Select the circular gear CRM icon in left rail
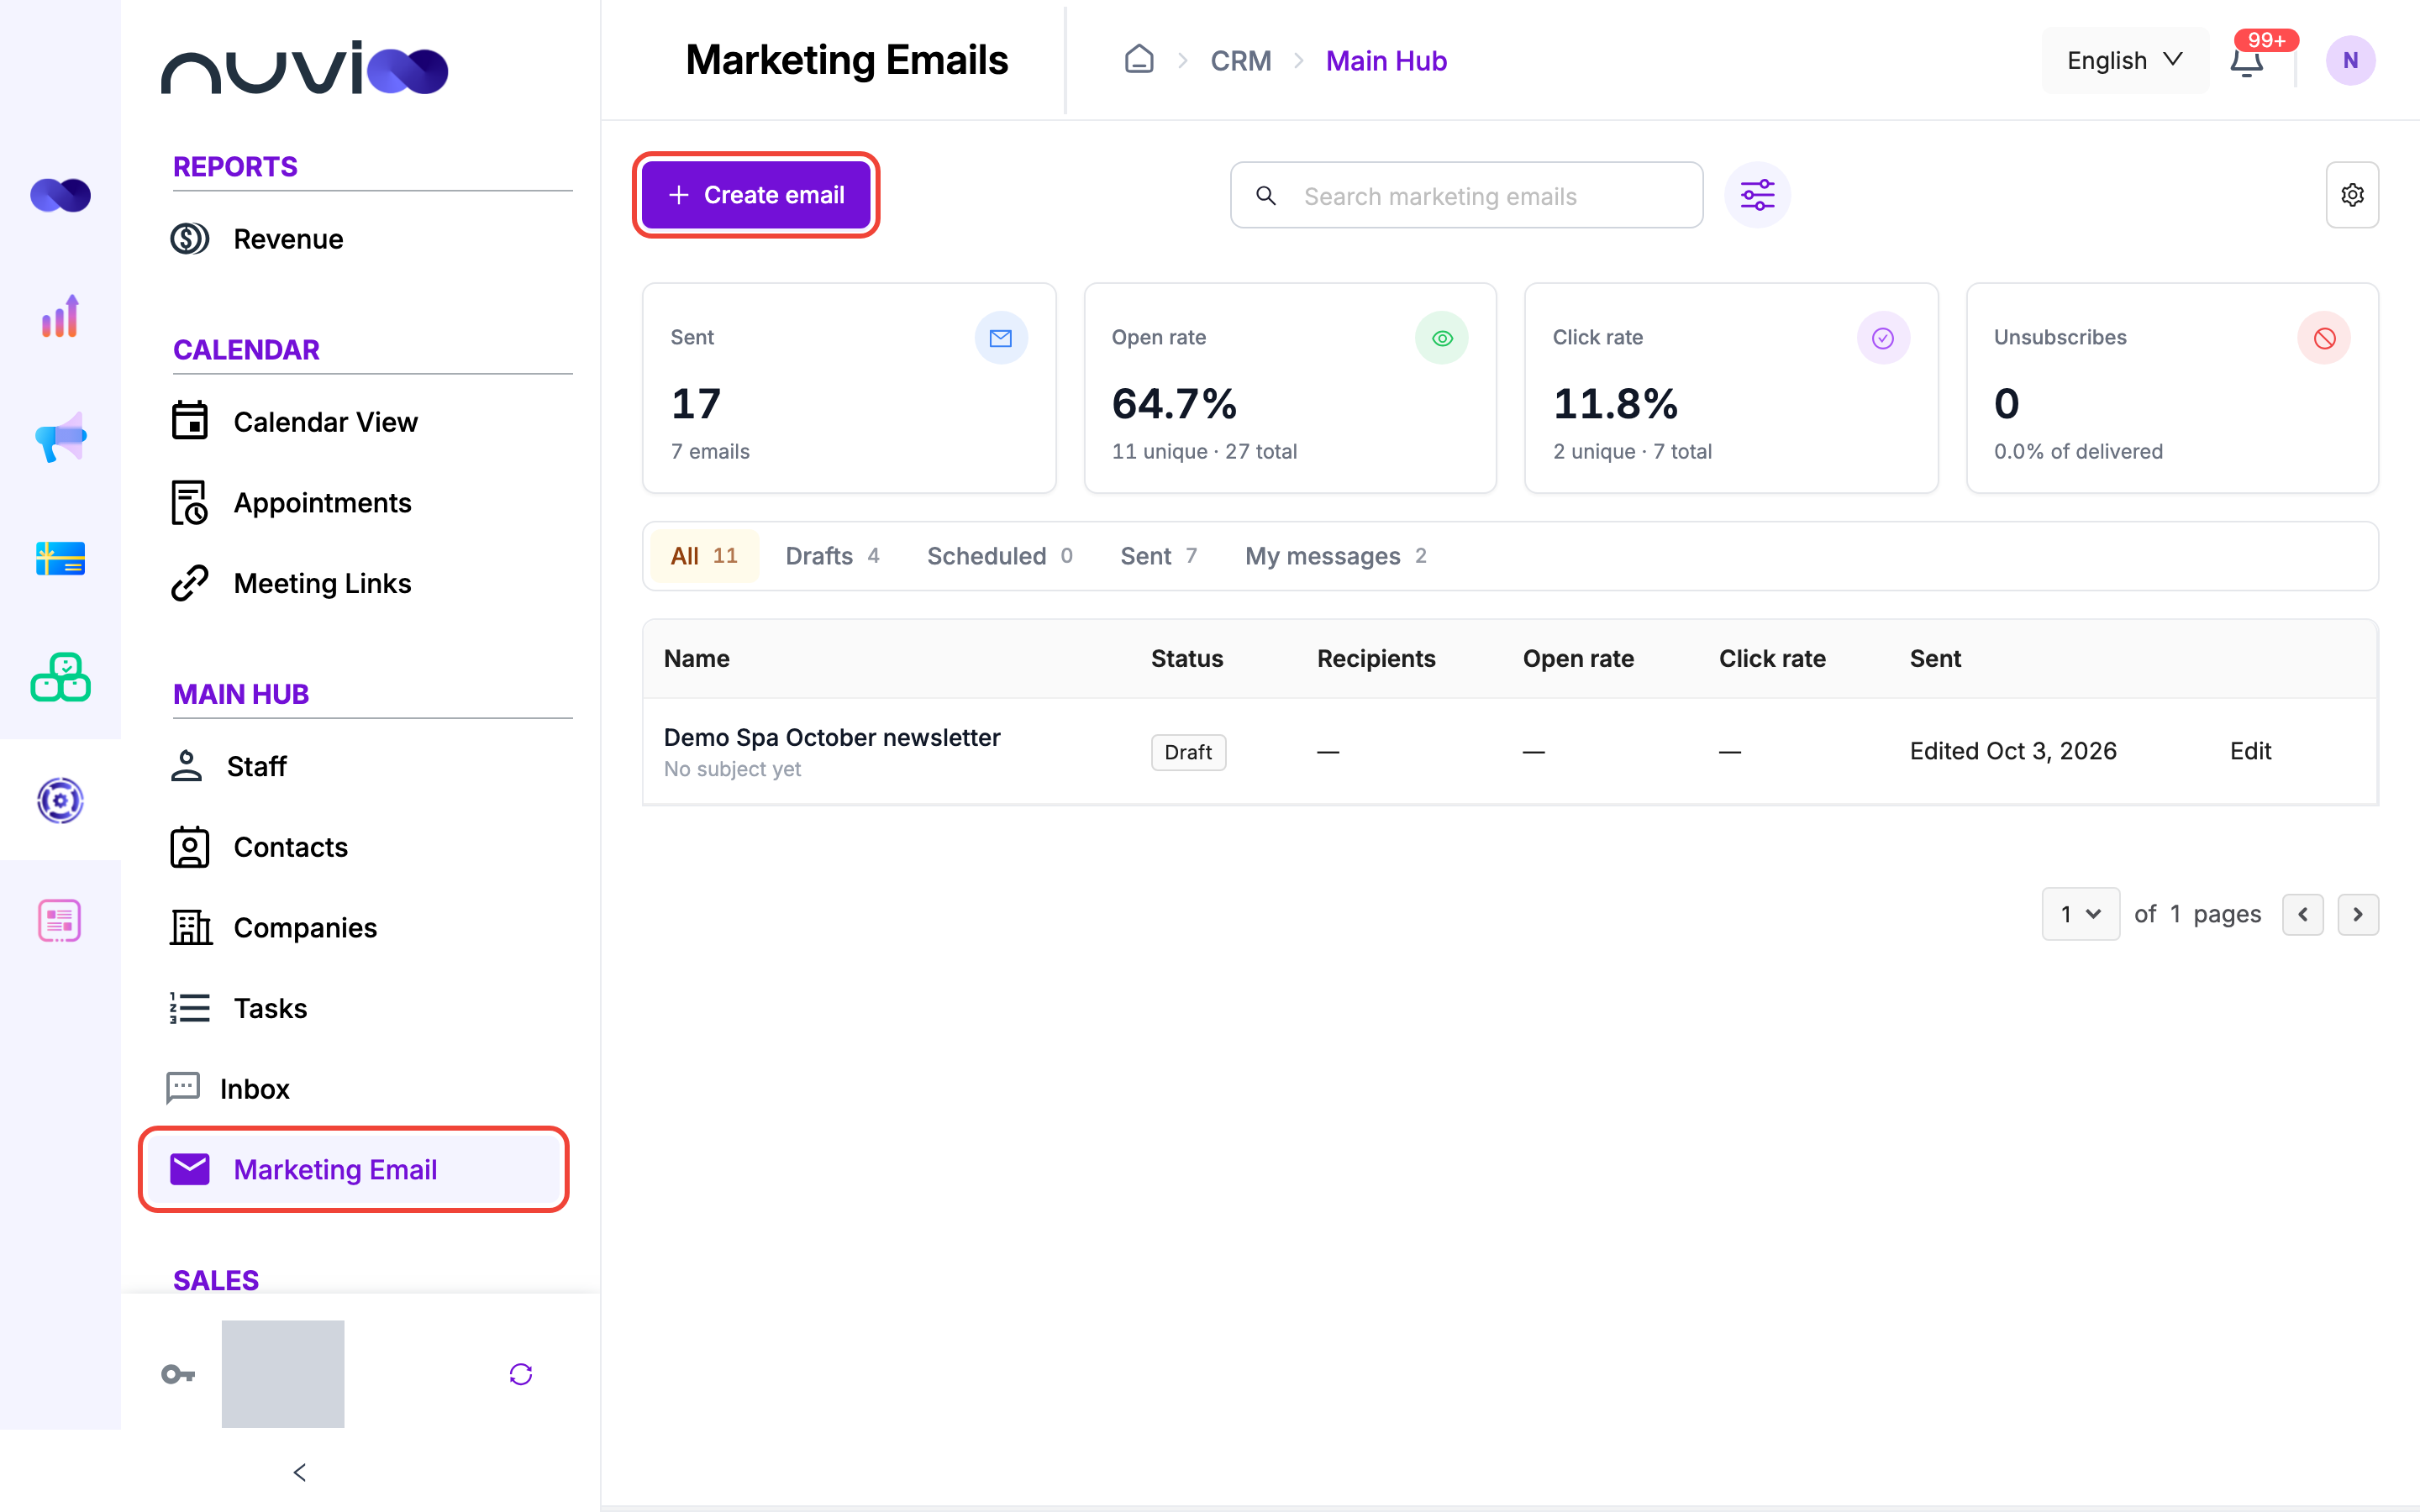The image size is (2420, 1512). click(60, 800)
